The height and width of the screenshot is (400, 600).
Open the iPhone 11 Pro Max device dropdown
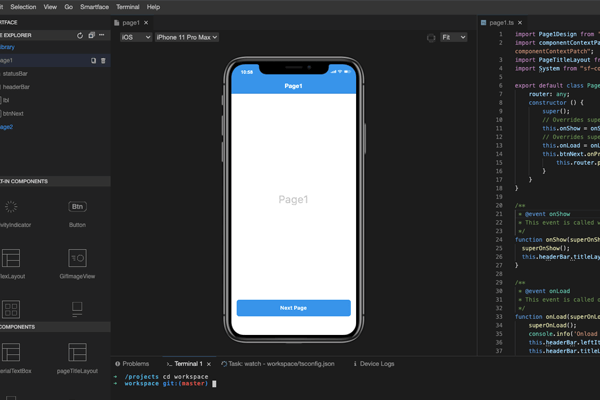pyautogui.click(x=187, y=37)
